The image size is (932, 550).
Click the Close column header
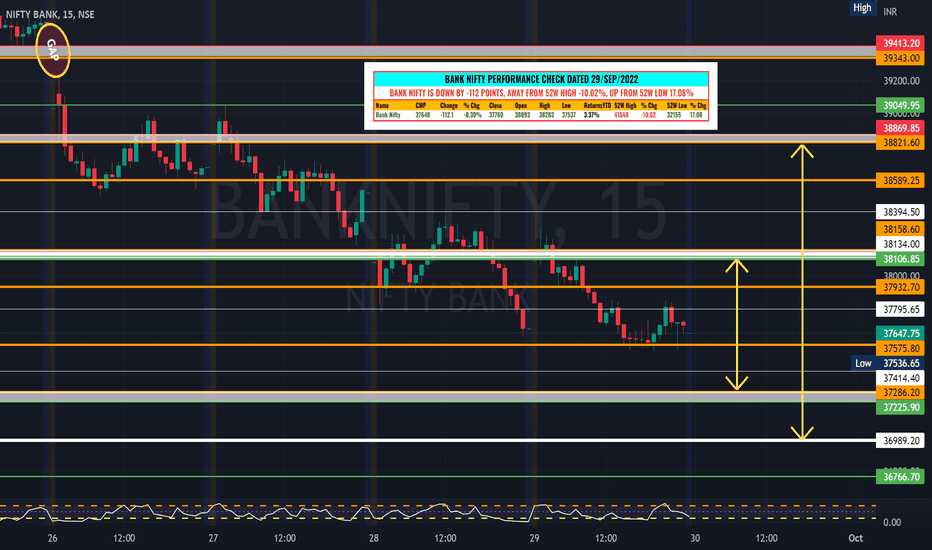coord(496,105)
